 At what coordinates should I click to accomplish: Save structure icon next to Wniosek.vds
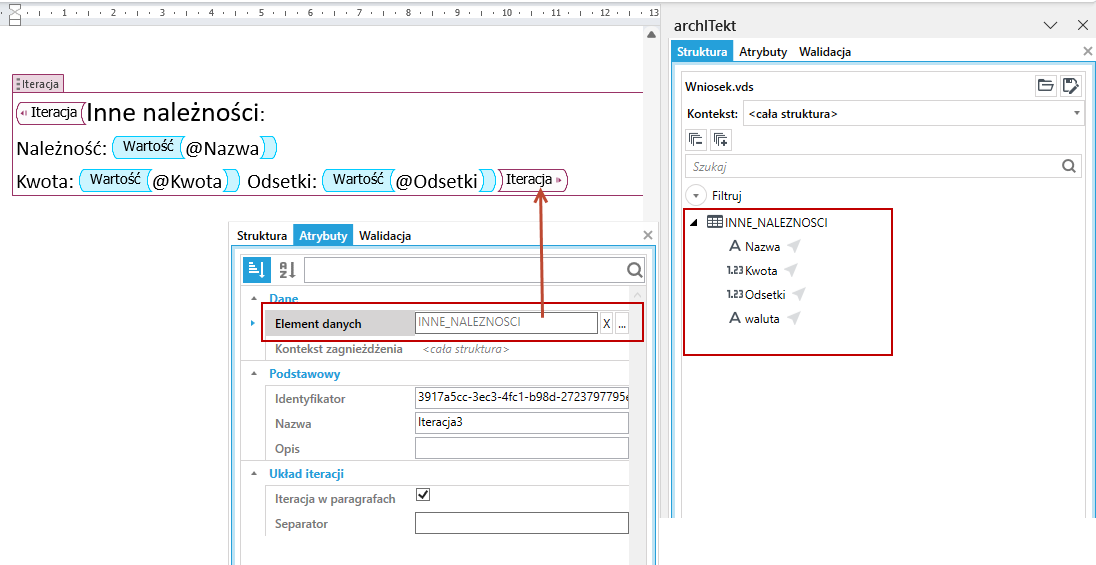[x=1070, y=86]
